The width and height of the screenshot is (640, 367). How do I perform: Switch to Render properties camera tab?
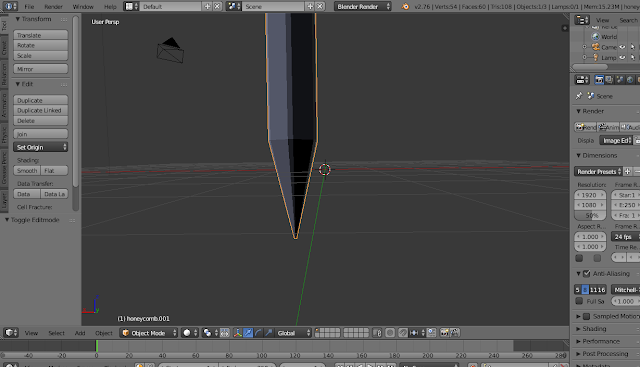599,80
